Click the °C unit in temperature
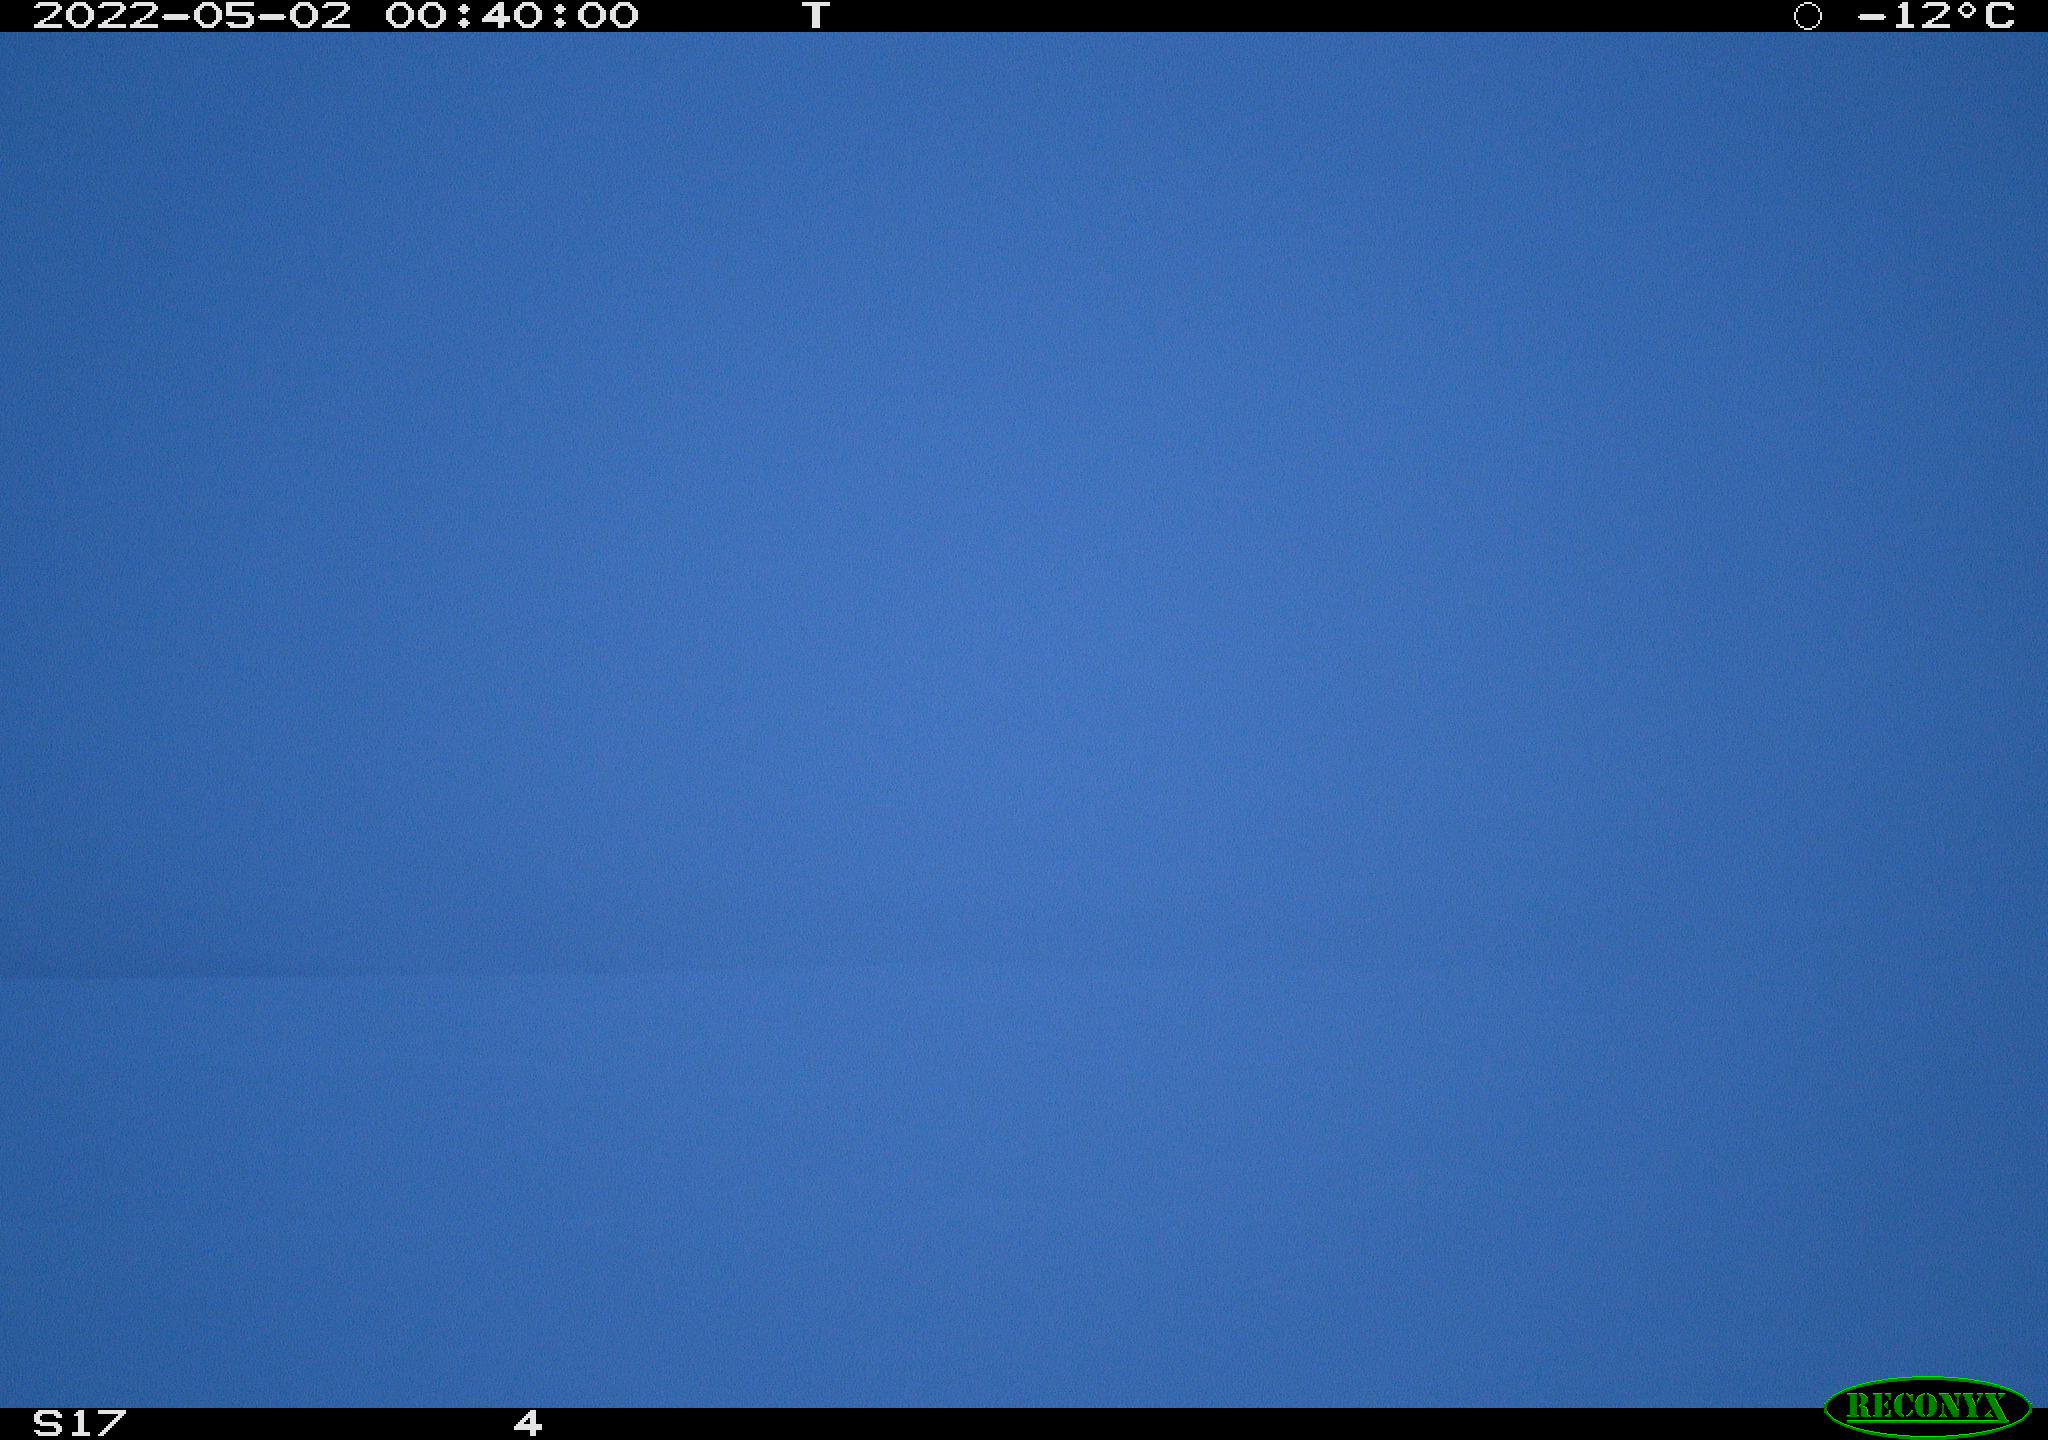The width and height of the screenshot is (2048, 1440). coord(1984,15)
